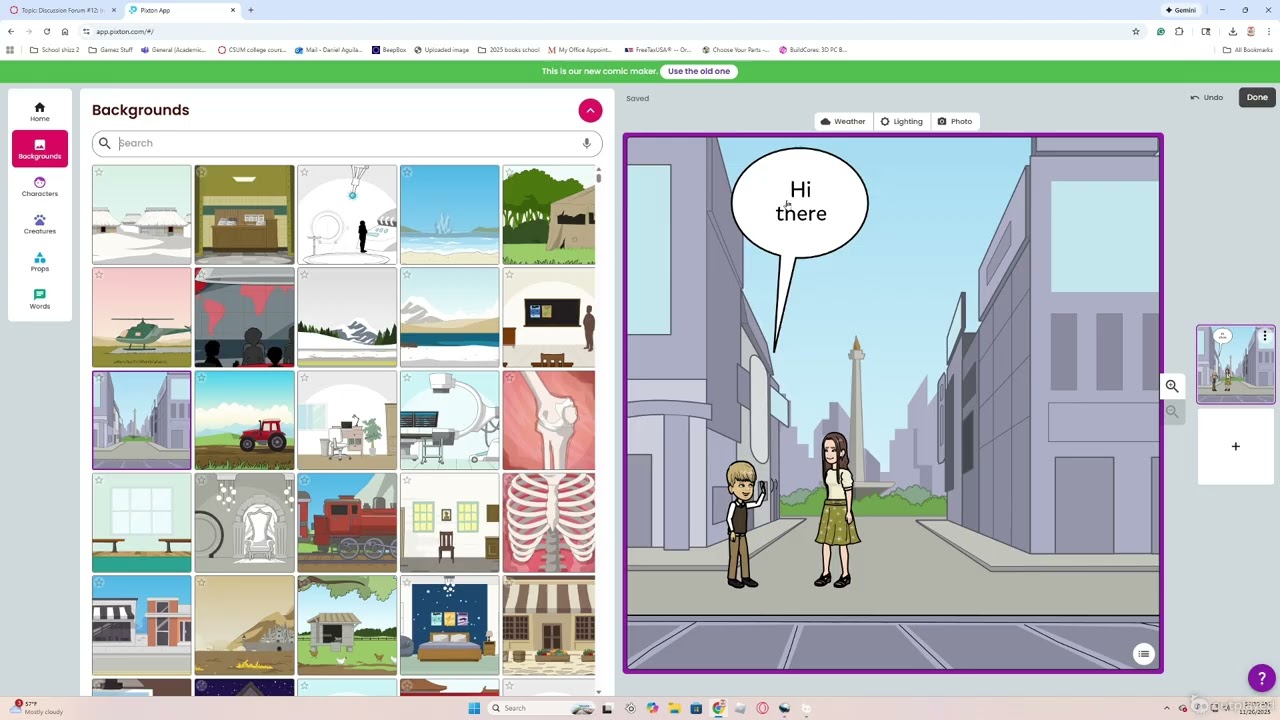Choose the knee joint anatomy background

[549, 420]
